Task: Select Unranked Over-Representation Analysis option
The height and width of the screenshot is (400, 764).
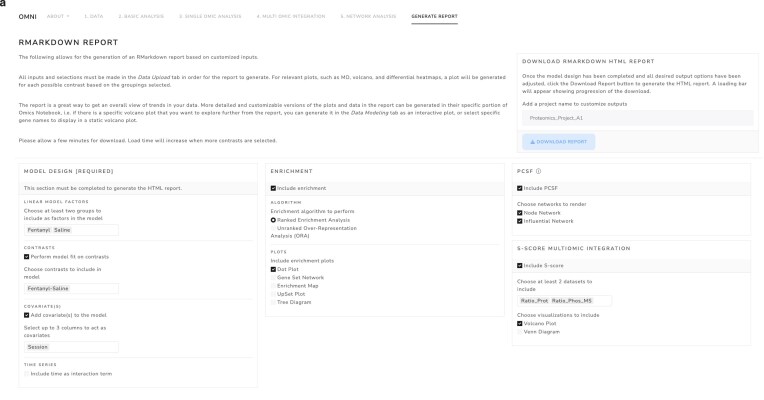Action: [x=273, y=228]
